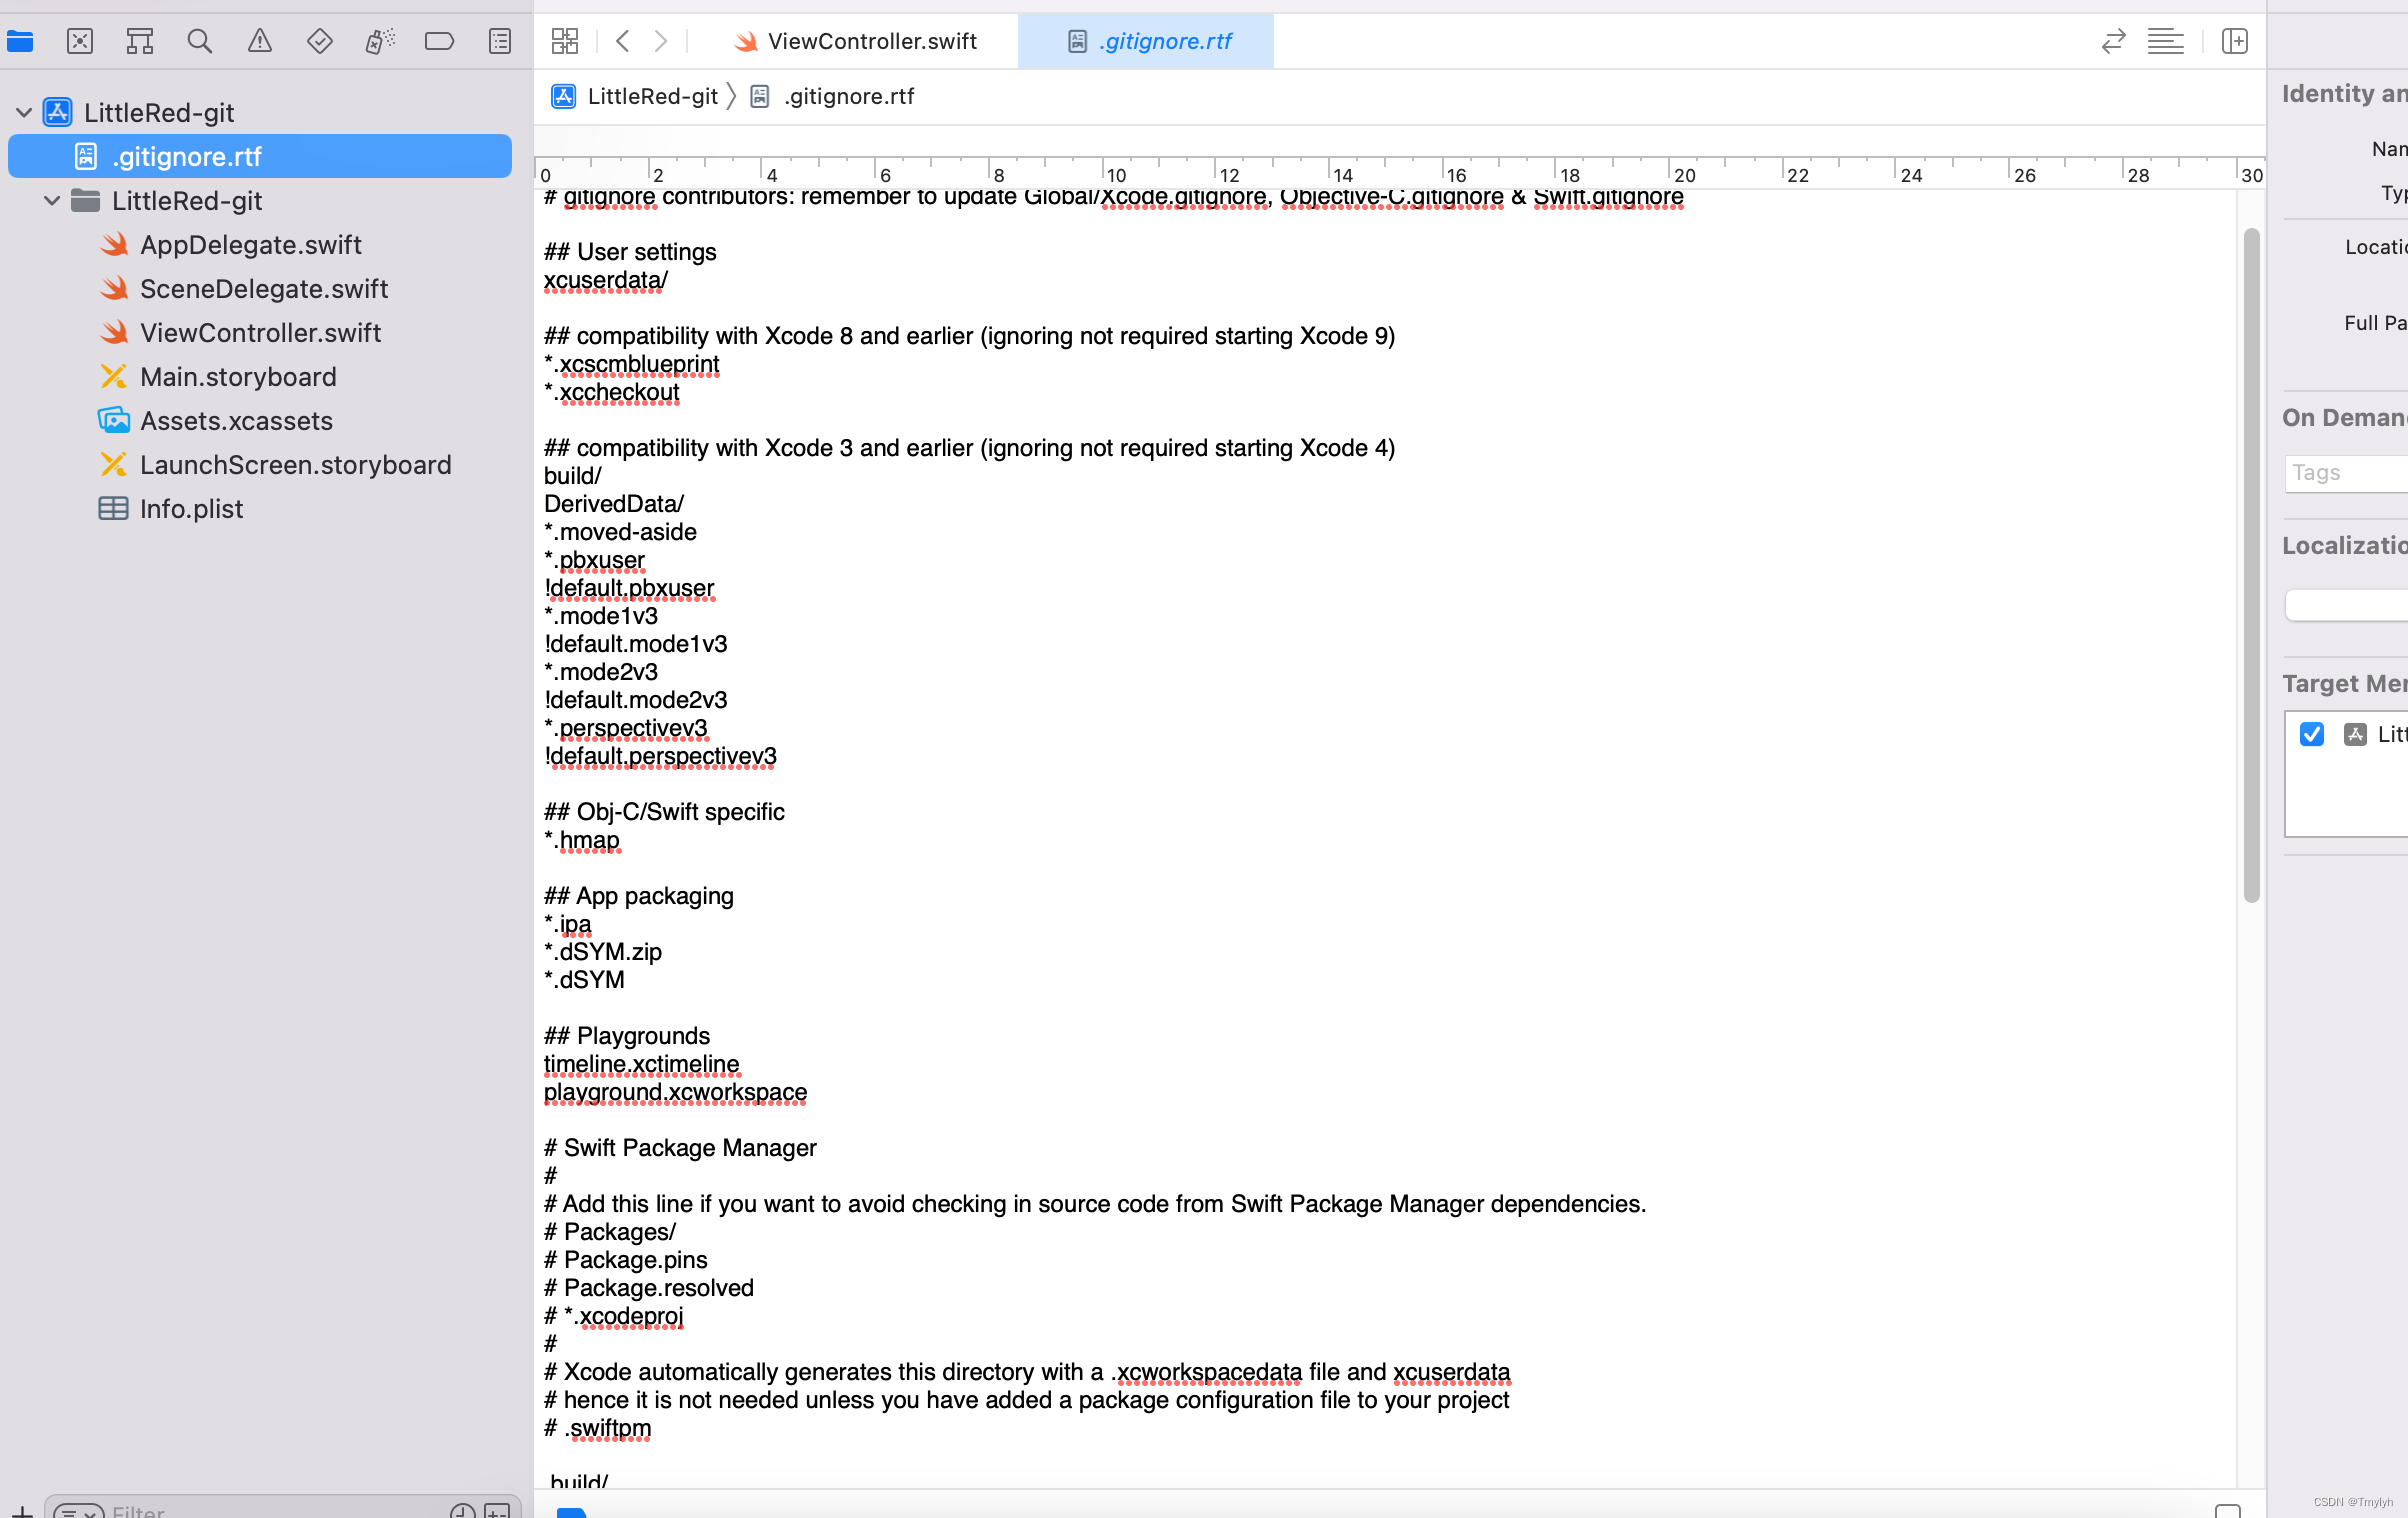
Task: Collapse the LittleRed-git folder group
Action: pyautogui.click(x=52, y=201)
